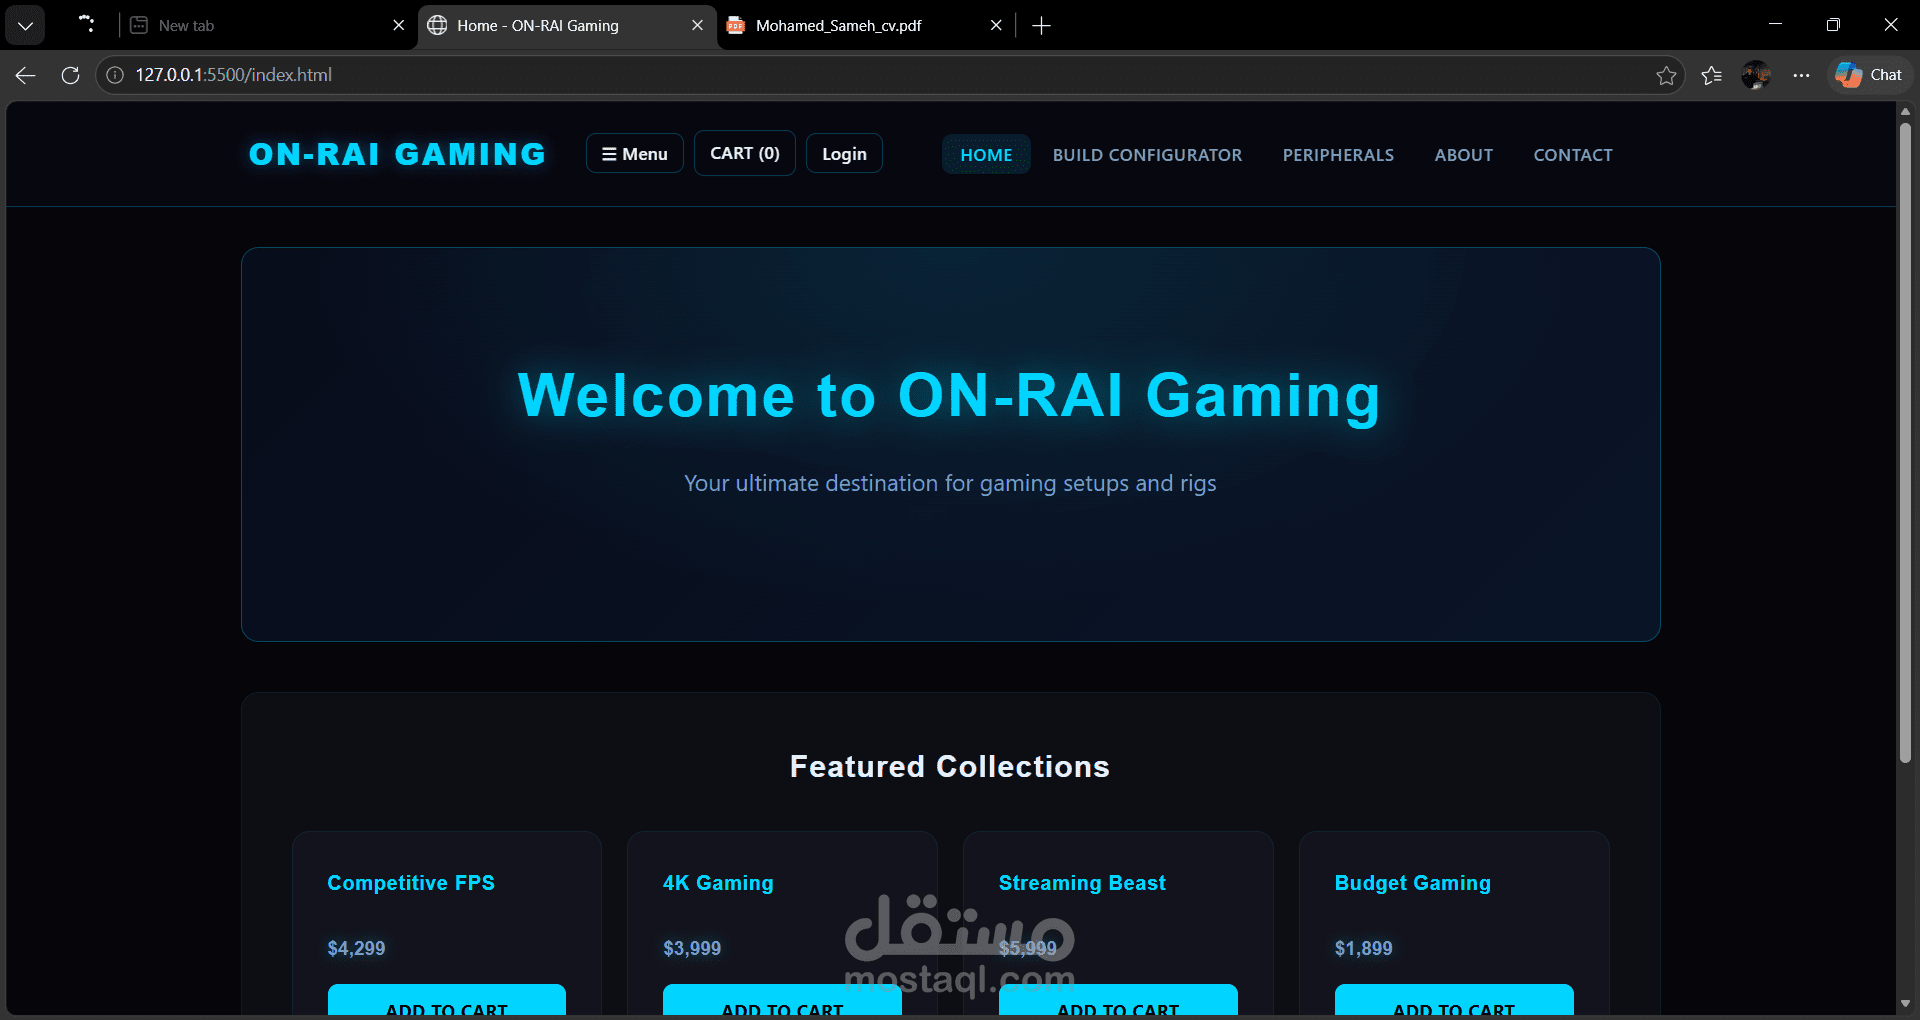Click the $4,299 price text

click(356, 948)
